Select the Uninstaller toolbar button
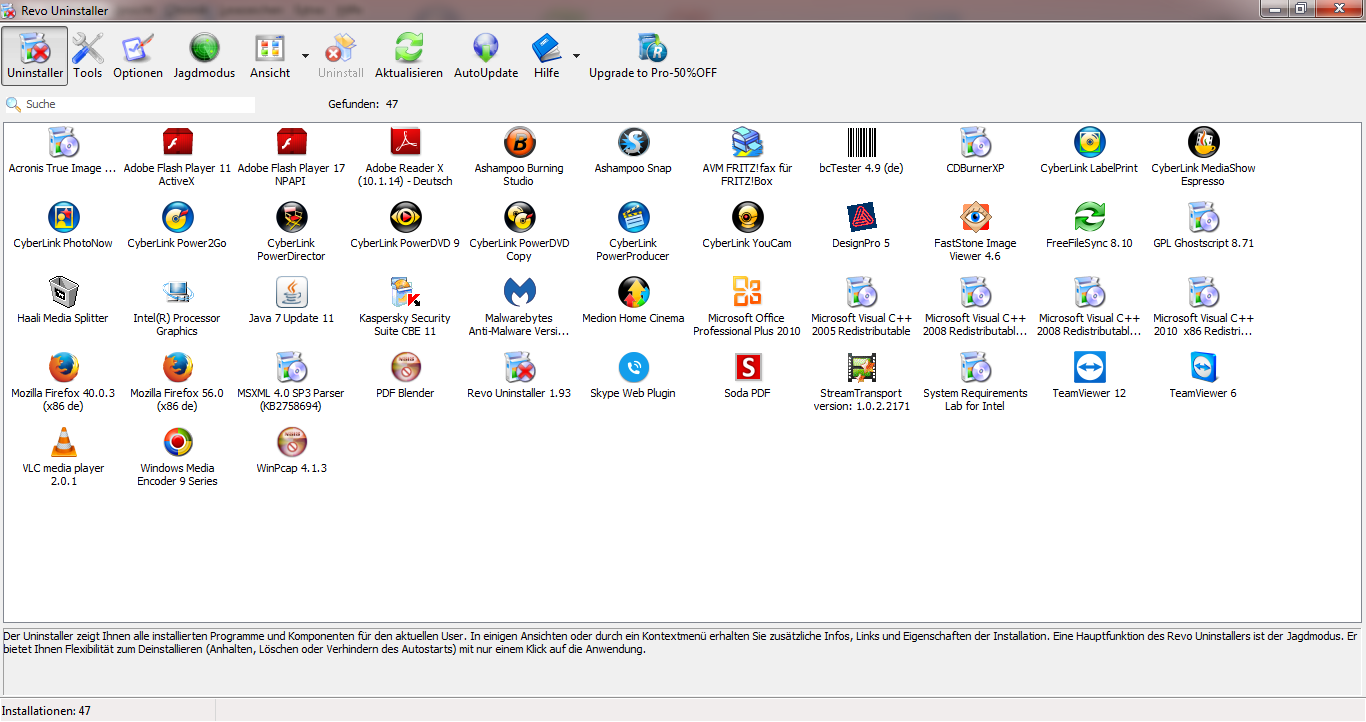 (35, 56)
